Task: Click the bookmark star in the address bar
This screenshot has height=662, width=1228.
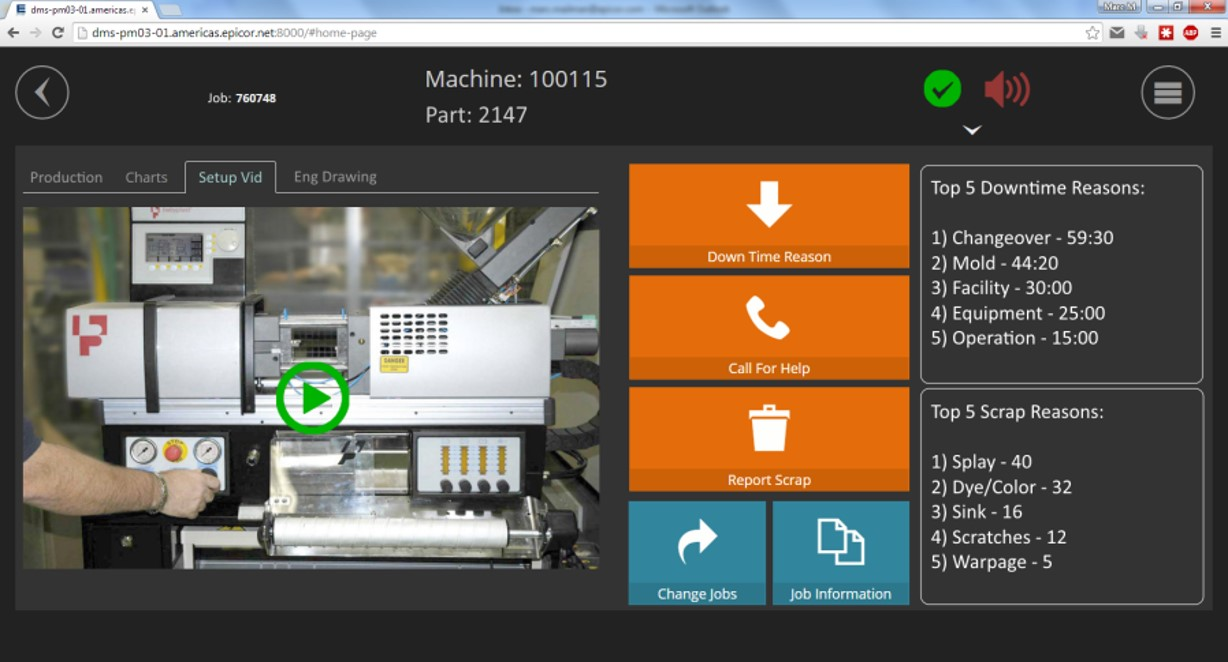Action: click(x=1092, y=32)
